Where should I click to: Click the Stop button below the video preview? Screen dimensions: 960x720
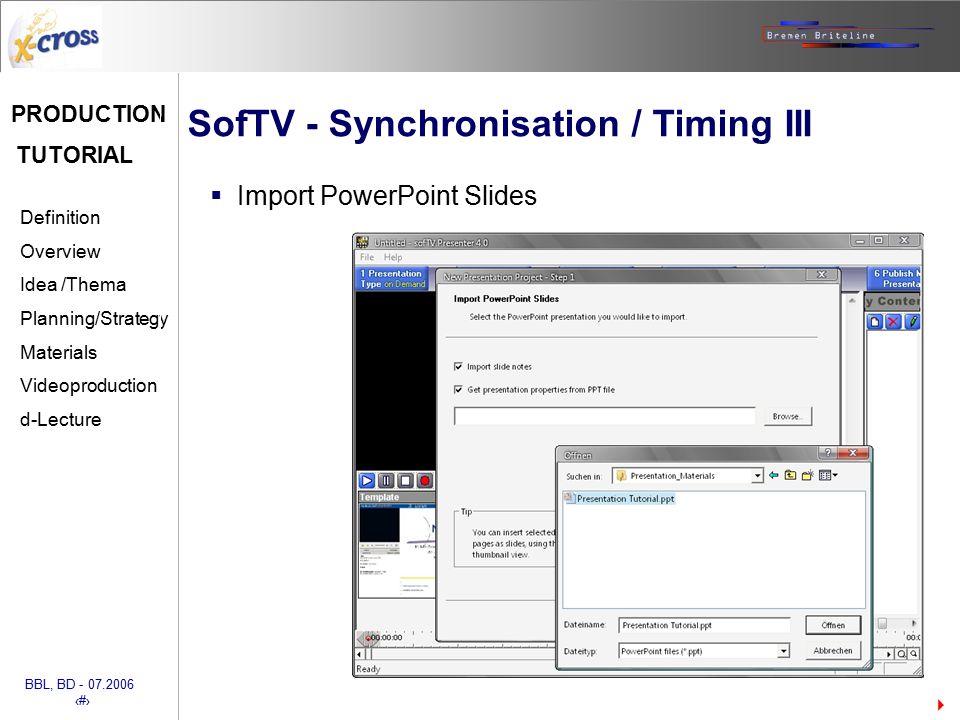[405, 481]
